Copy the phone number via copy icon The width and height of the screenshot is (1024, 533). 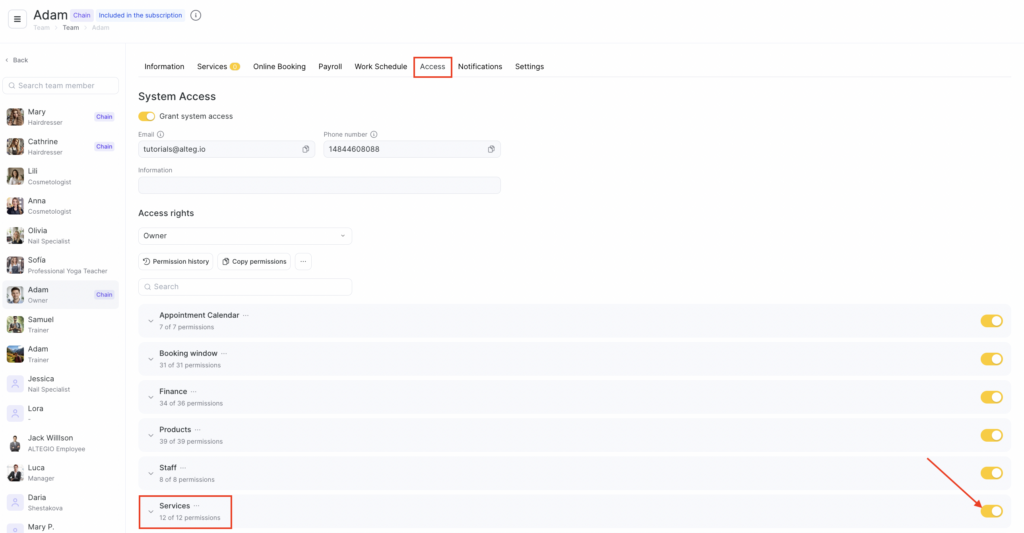[x=491, y=149]
